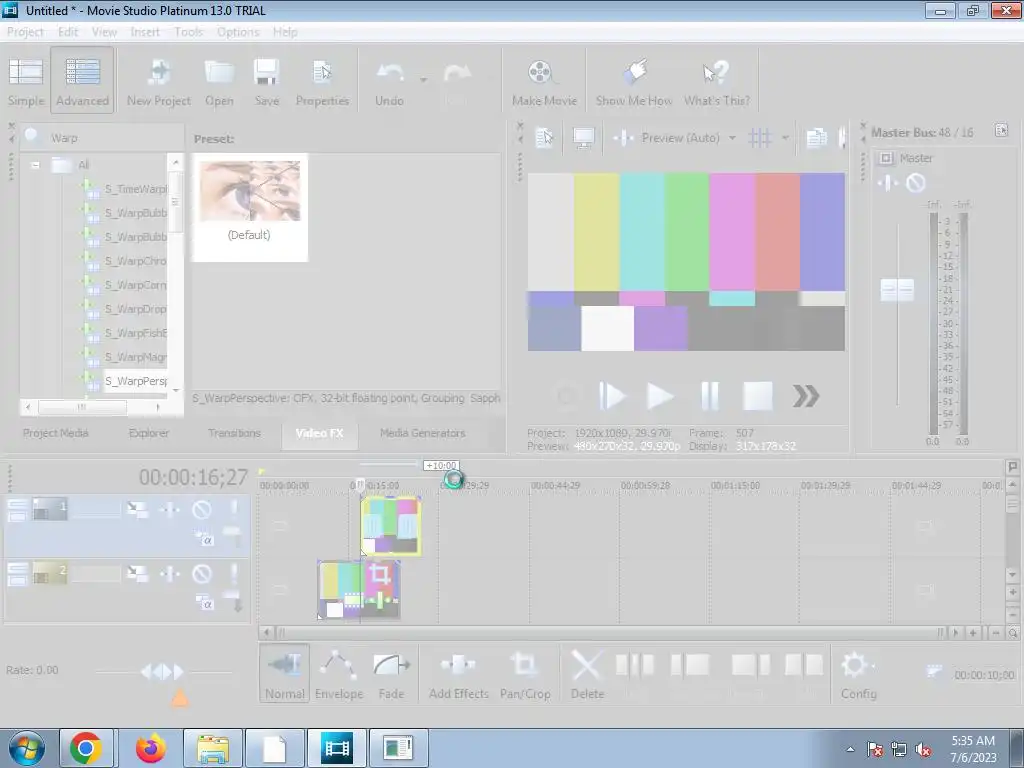
Task: Activate What's This help pointer
Action: click(716, 82)
